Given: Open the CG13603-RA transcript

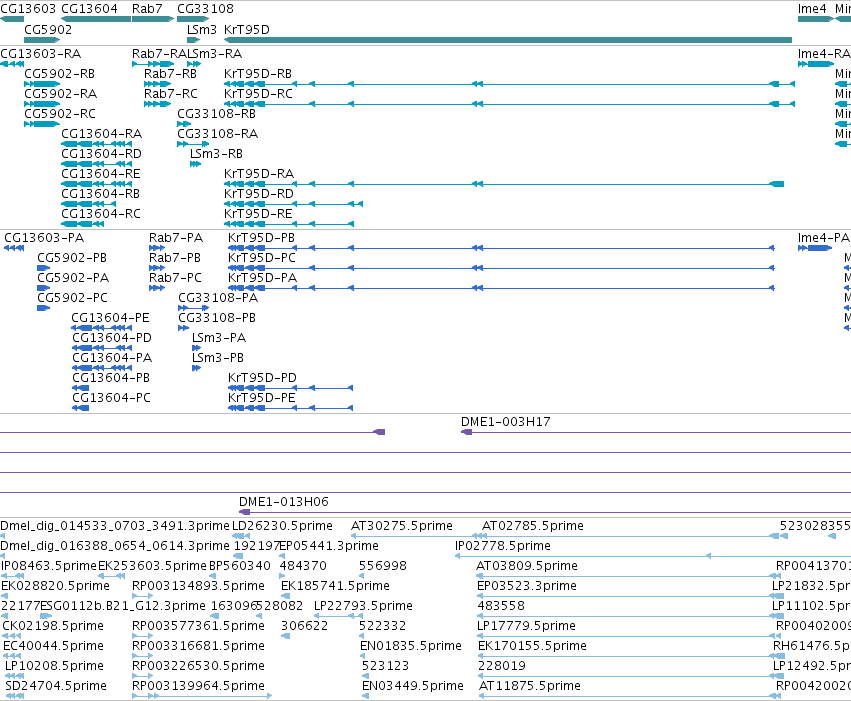Looking at the screenshot, I should 41,54.
